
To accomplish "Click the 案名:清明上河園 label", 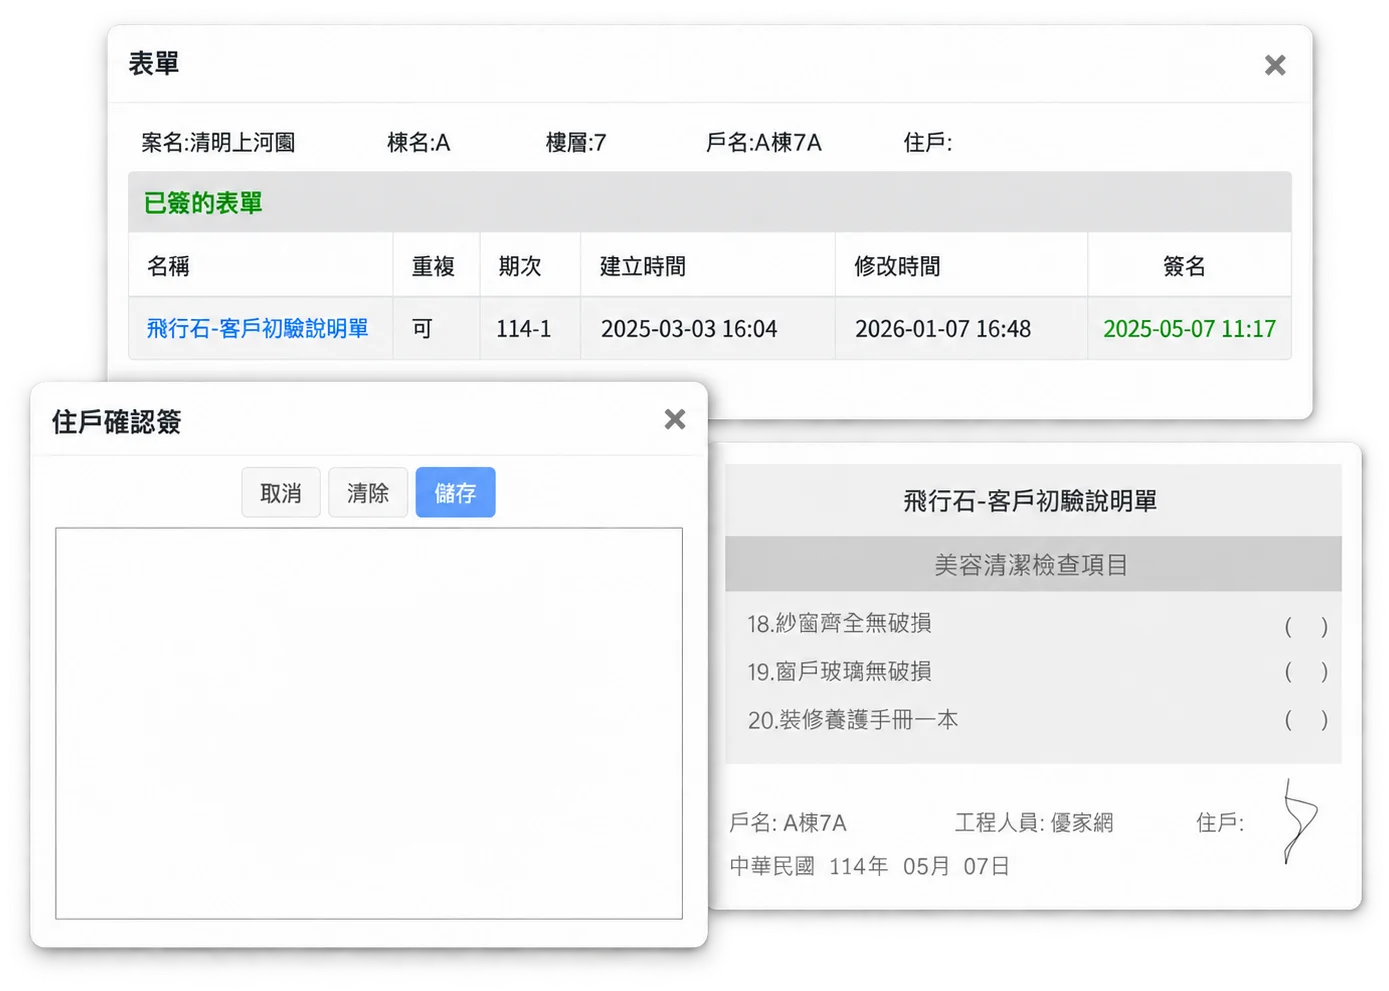I will click(x=218, y=143).
